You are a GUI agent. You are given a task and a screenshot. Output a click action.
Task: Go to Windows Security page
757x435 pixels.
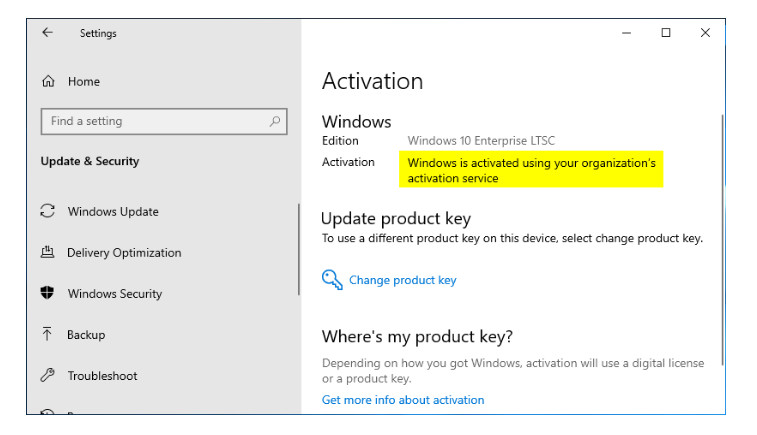coord(115,294)
